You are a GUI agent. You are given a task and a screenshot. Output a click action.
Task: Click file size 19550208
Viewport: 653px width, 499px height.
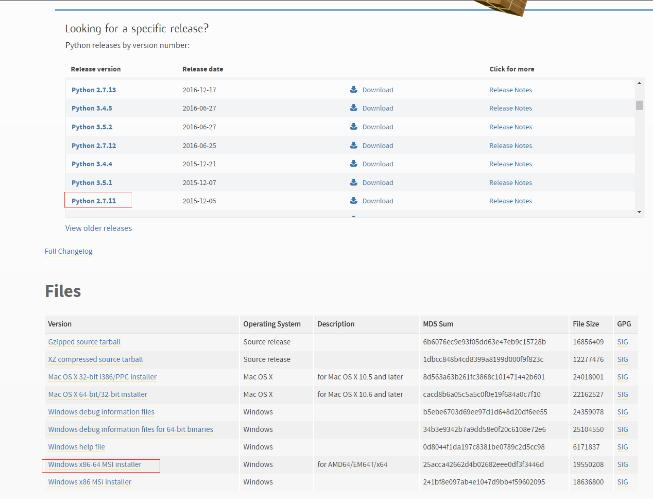(588, 464)
